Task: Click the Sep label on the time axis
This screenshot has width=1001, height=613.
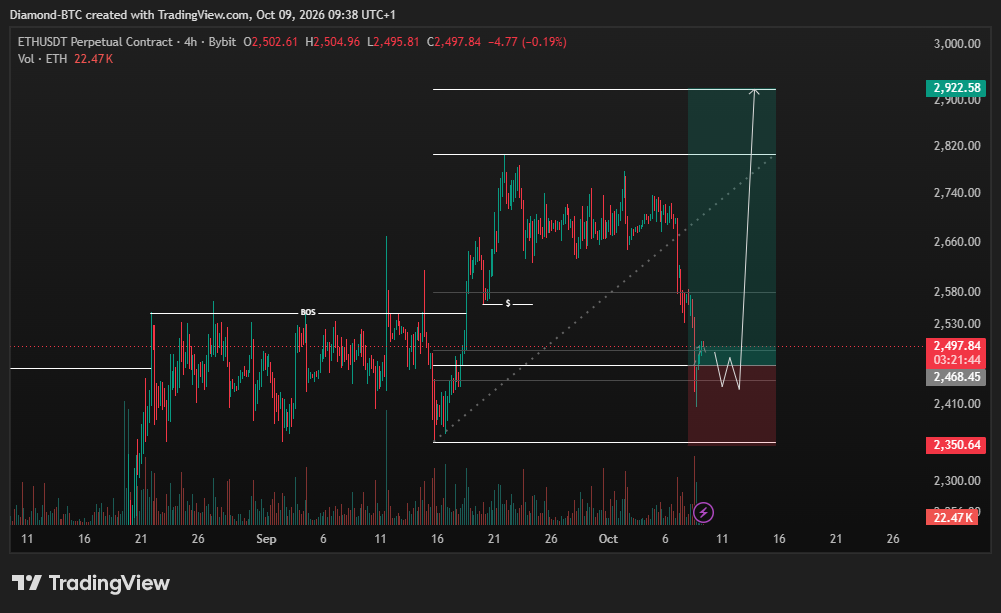Action: [266, 539]
